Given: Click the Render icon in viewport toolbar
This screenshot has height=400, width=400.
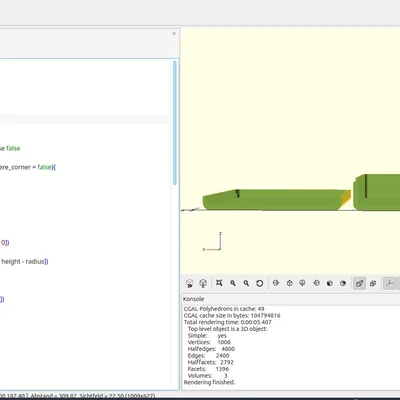Looking at the screenshot, I should pos(203,283).
